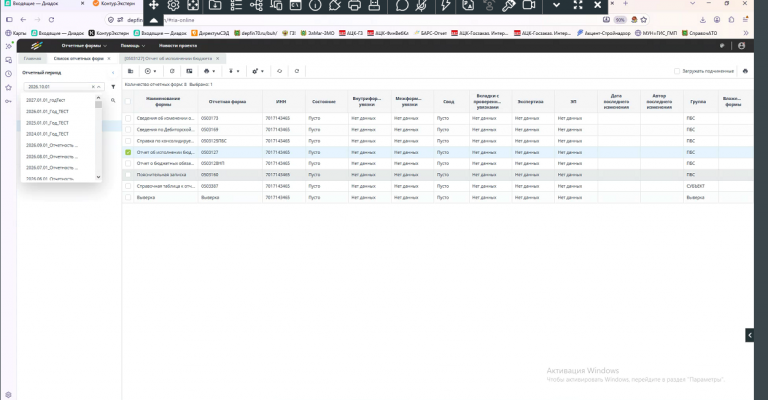Click the lightning bolt icon in overlay toolbar

[446, 5]
